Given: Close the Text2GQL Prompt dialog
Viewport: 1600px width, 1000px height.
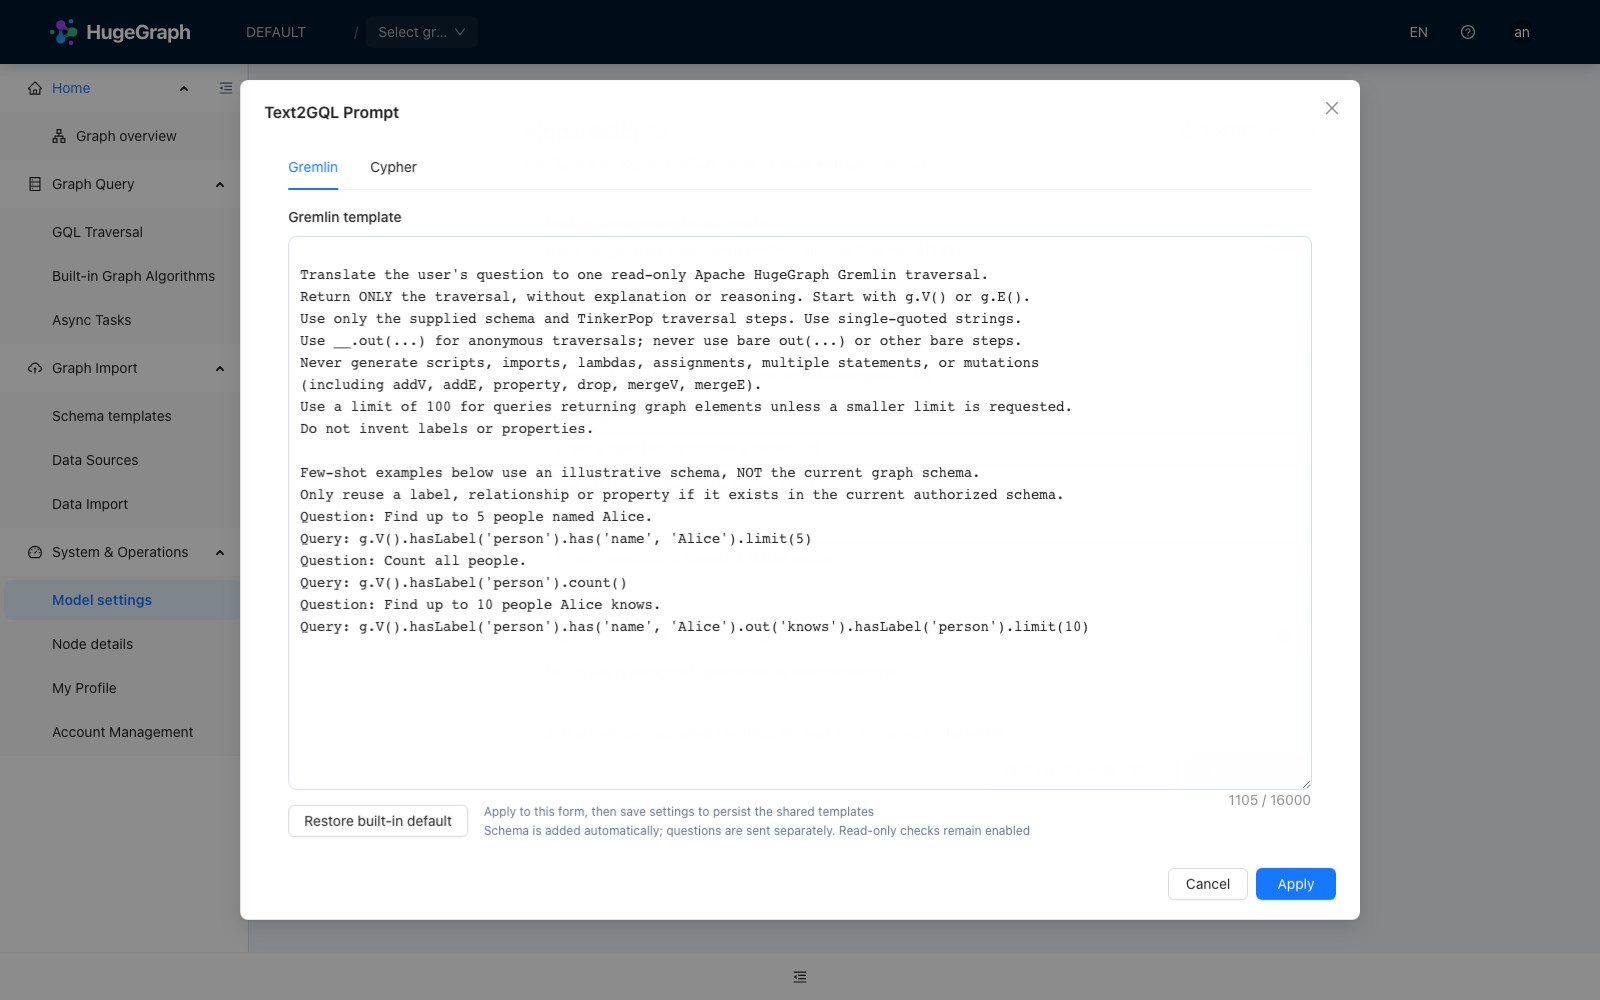Looking at the screenshot, I should pos(1331,108).
